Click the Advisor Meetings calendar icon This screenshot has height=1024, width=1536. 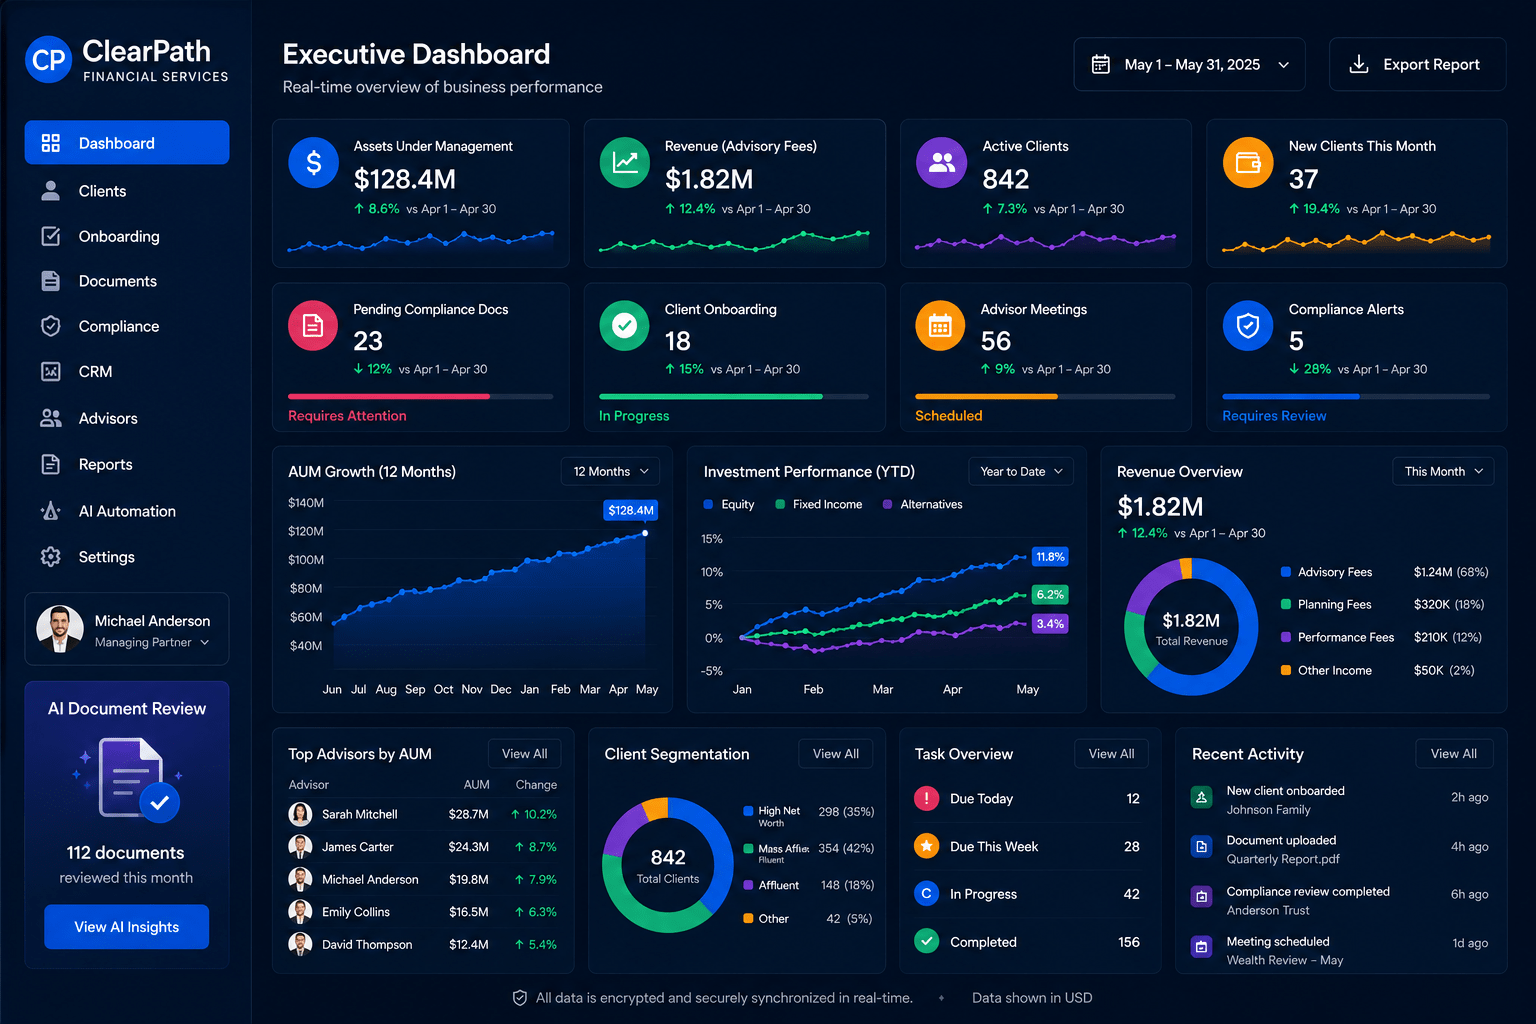pyautogui.click(x=940, y=326)
